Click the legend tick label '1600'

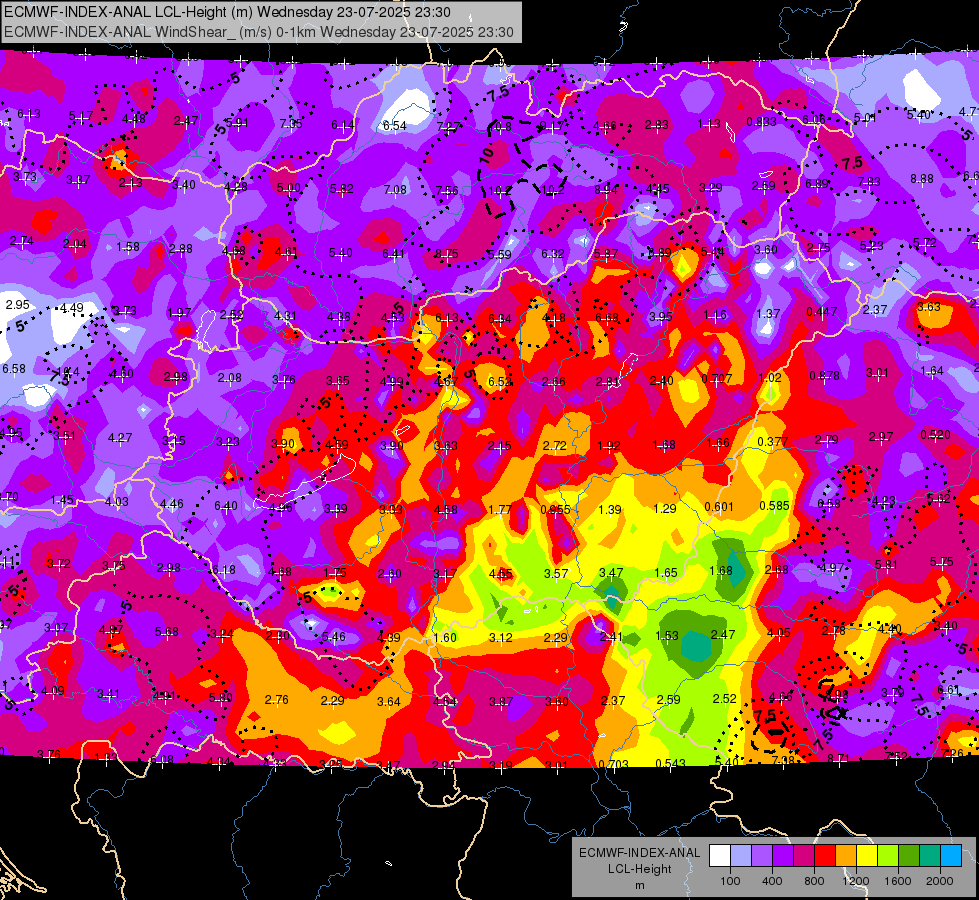898,881
